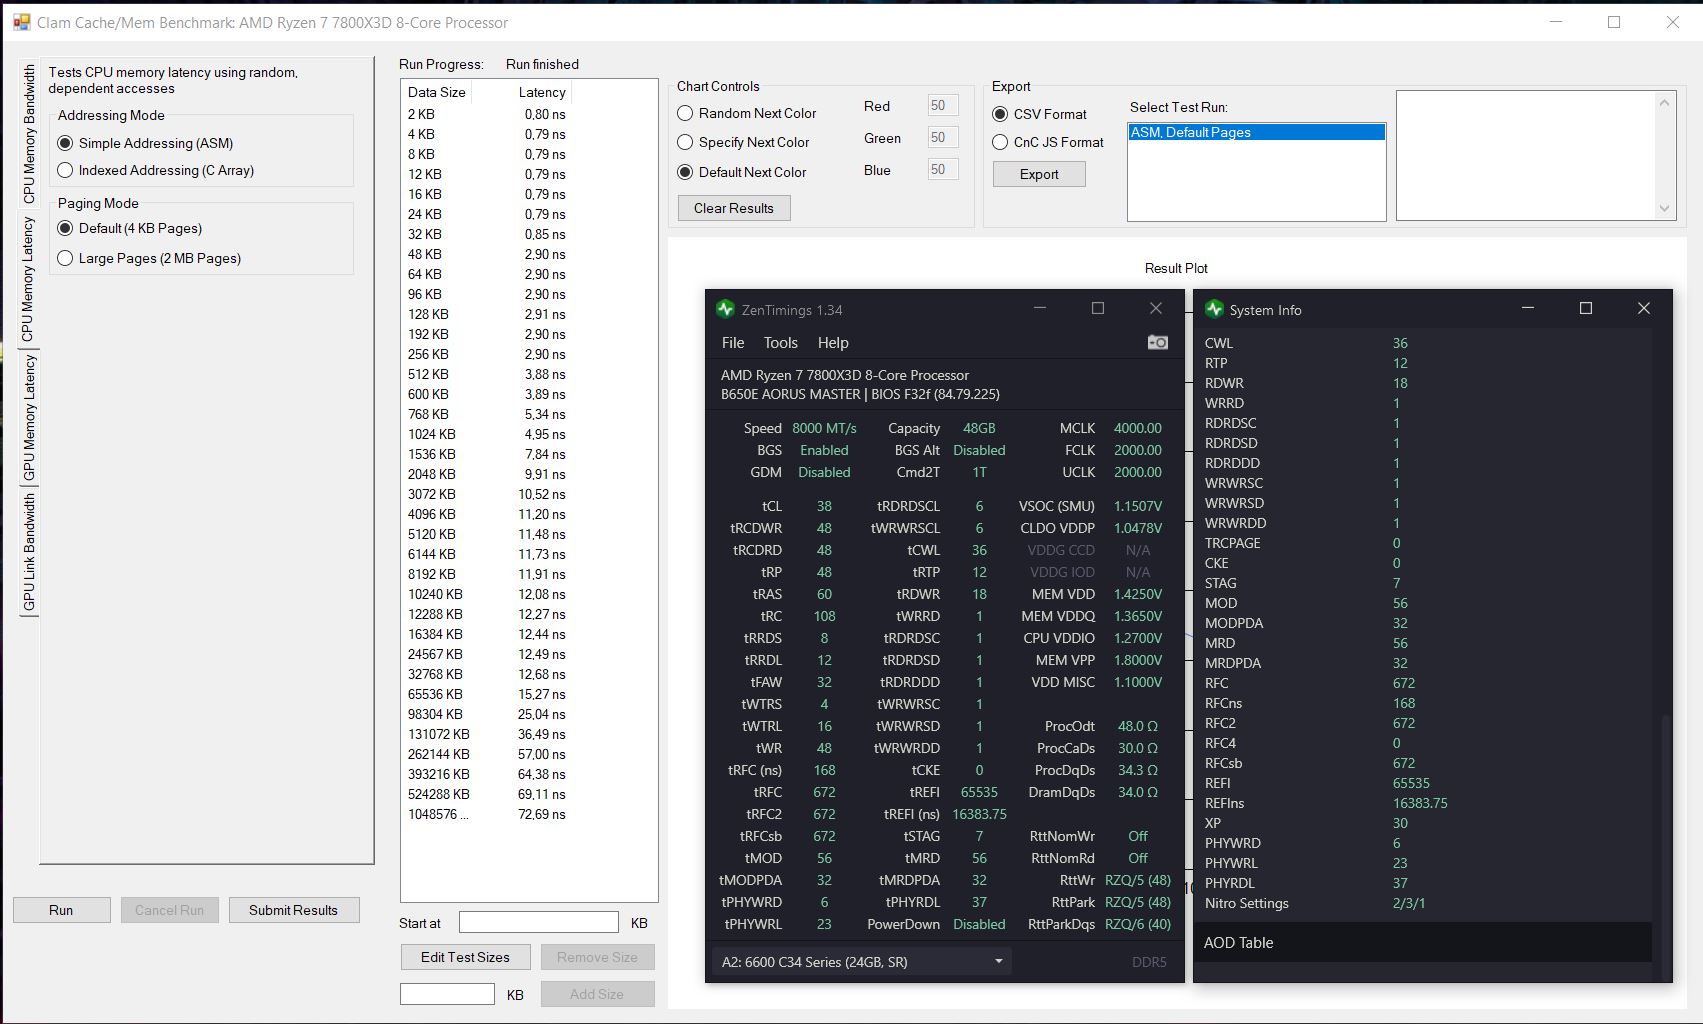The image size is (1703, 1024).
Task: Open the ZenTimings File menu
Action: (733, 342)
